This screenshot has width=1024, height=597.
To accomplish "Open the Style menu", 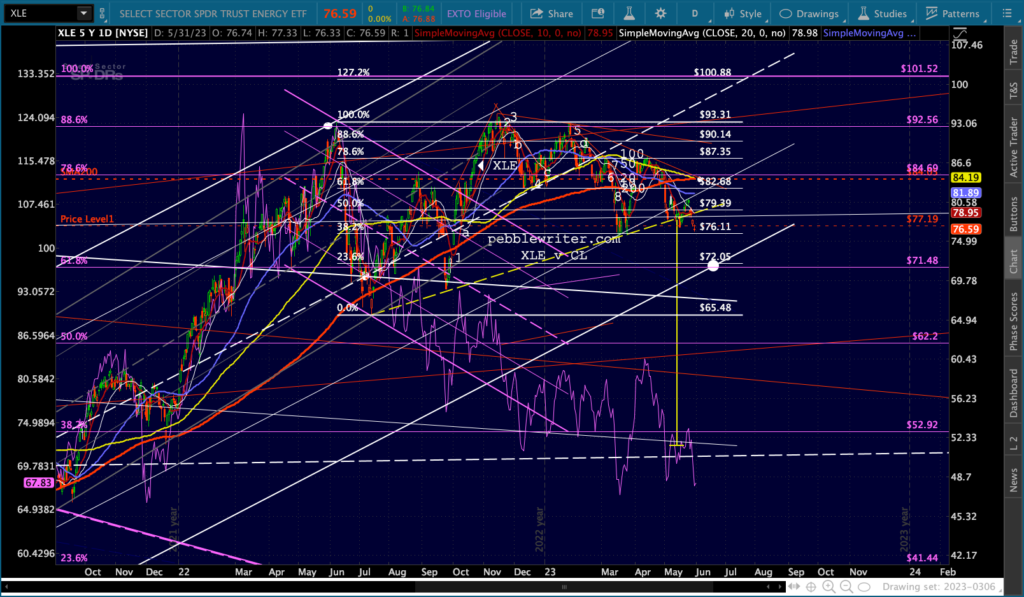I will pyautogui.click(x=743, y=13).
